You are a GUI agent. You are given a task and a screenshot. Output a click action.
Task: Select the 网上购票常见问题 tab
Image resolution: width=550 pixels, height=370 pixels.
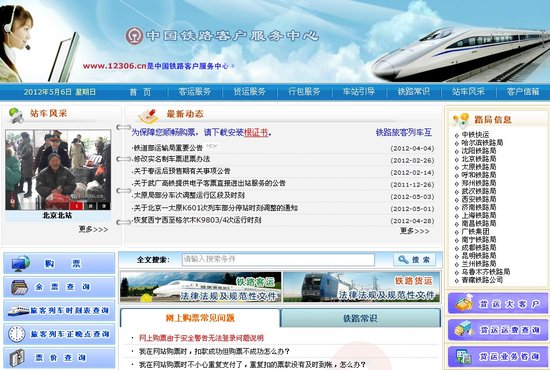(200, 318)
